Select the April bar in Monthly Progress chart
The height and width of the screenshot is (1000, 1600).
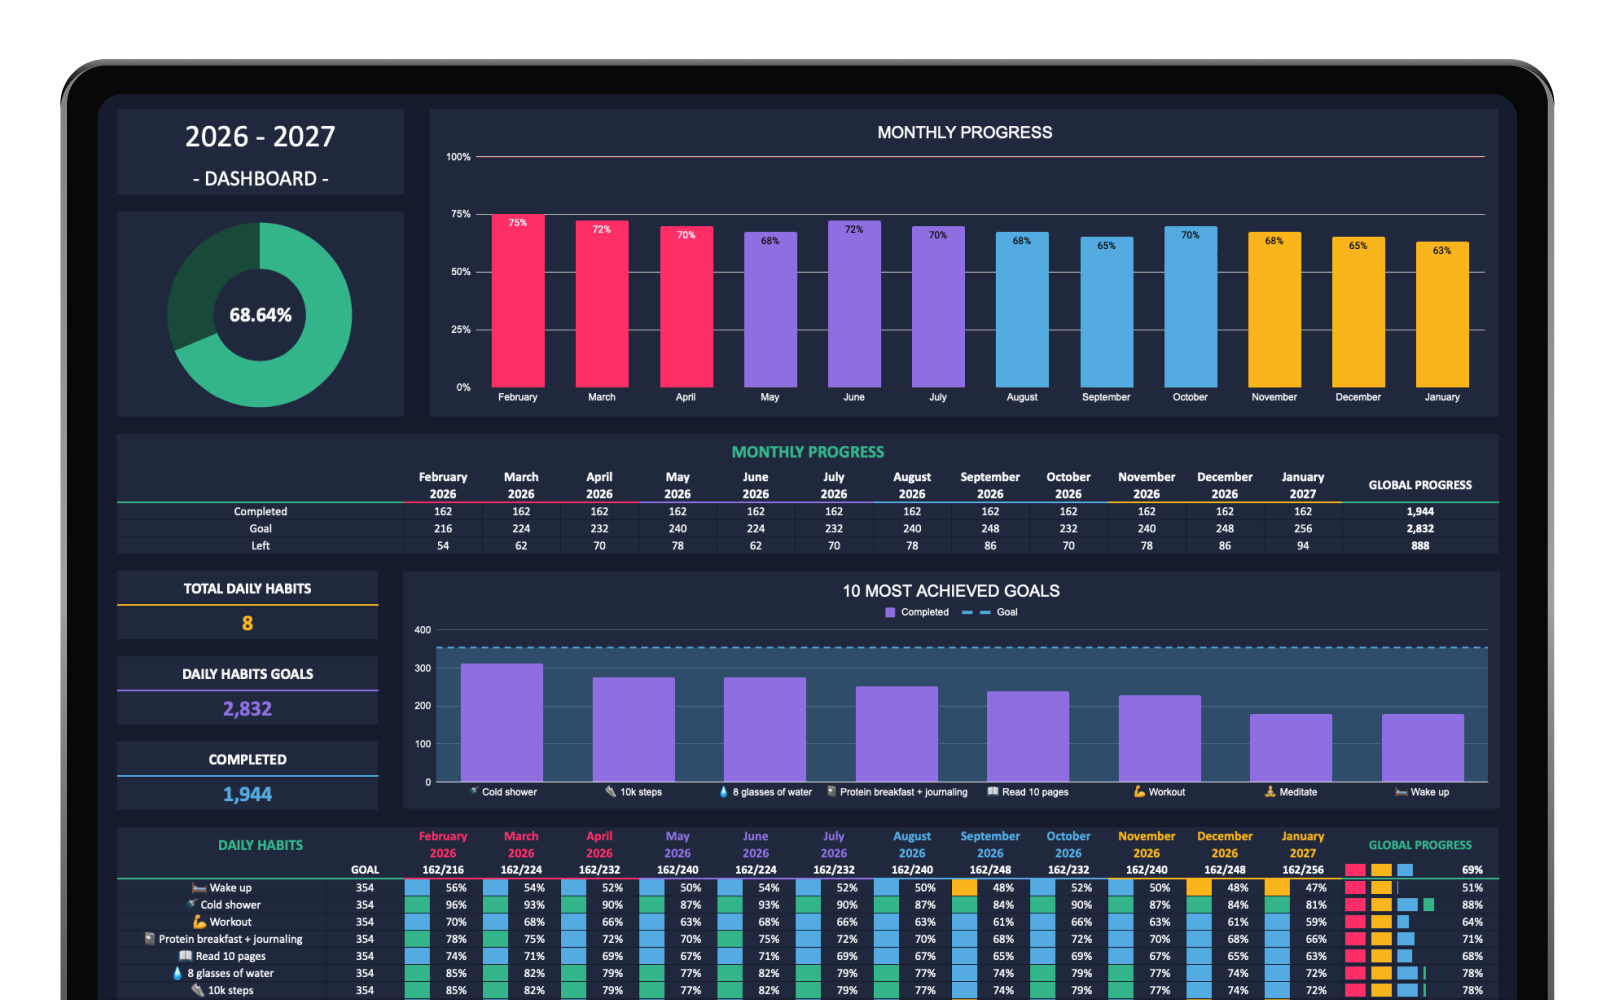pos(686,307)
